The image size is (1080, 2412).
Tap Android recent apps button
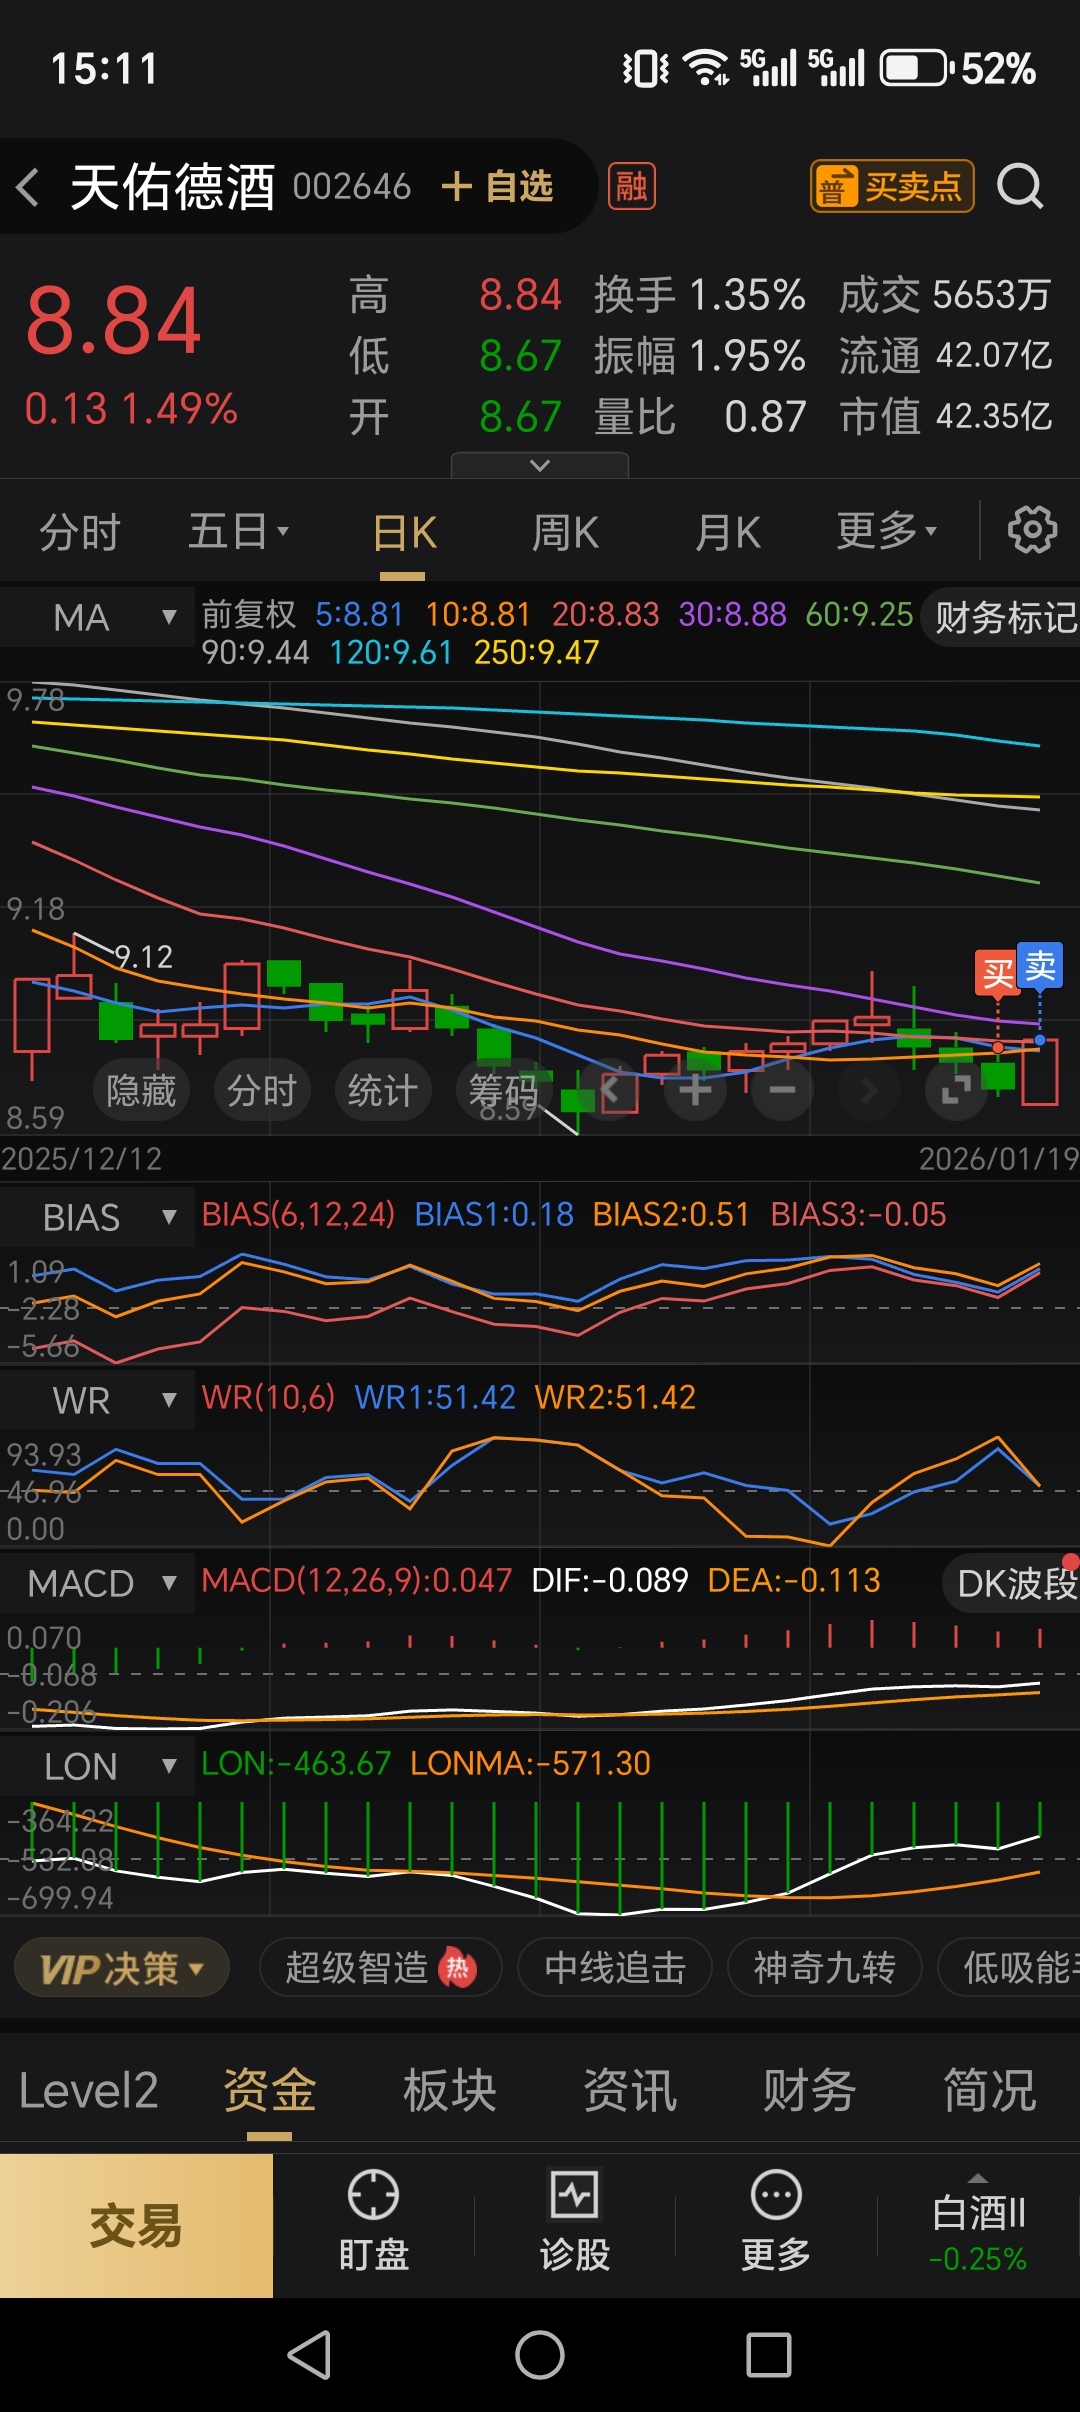(769, 2355)
